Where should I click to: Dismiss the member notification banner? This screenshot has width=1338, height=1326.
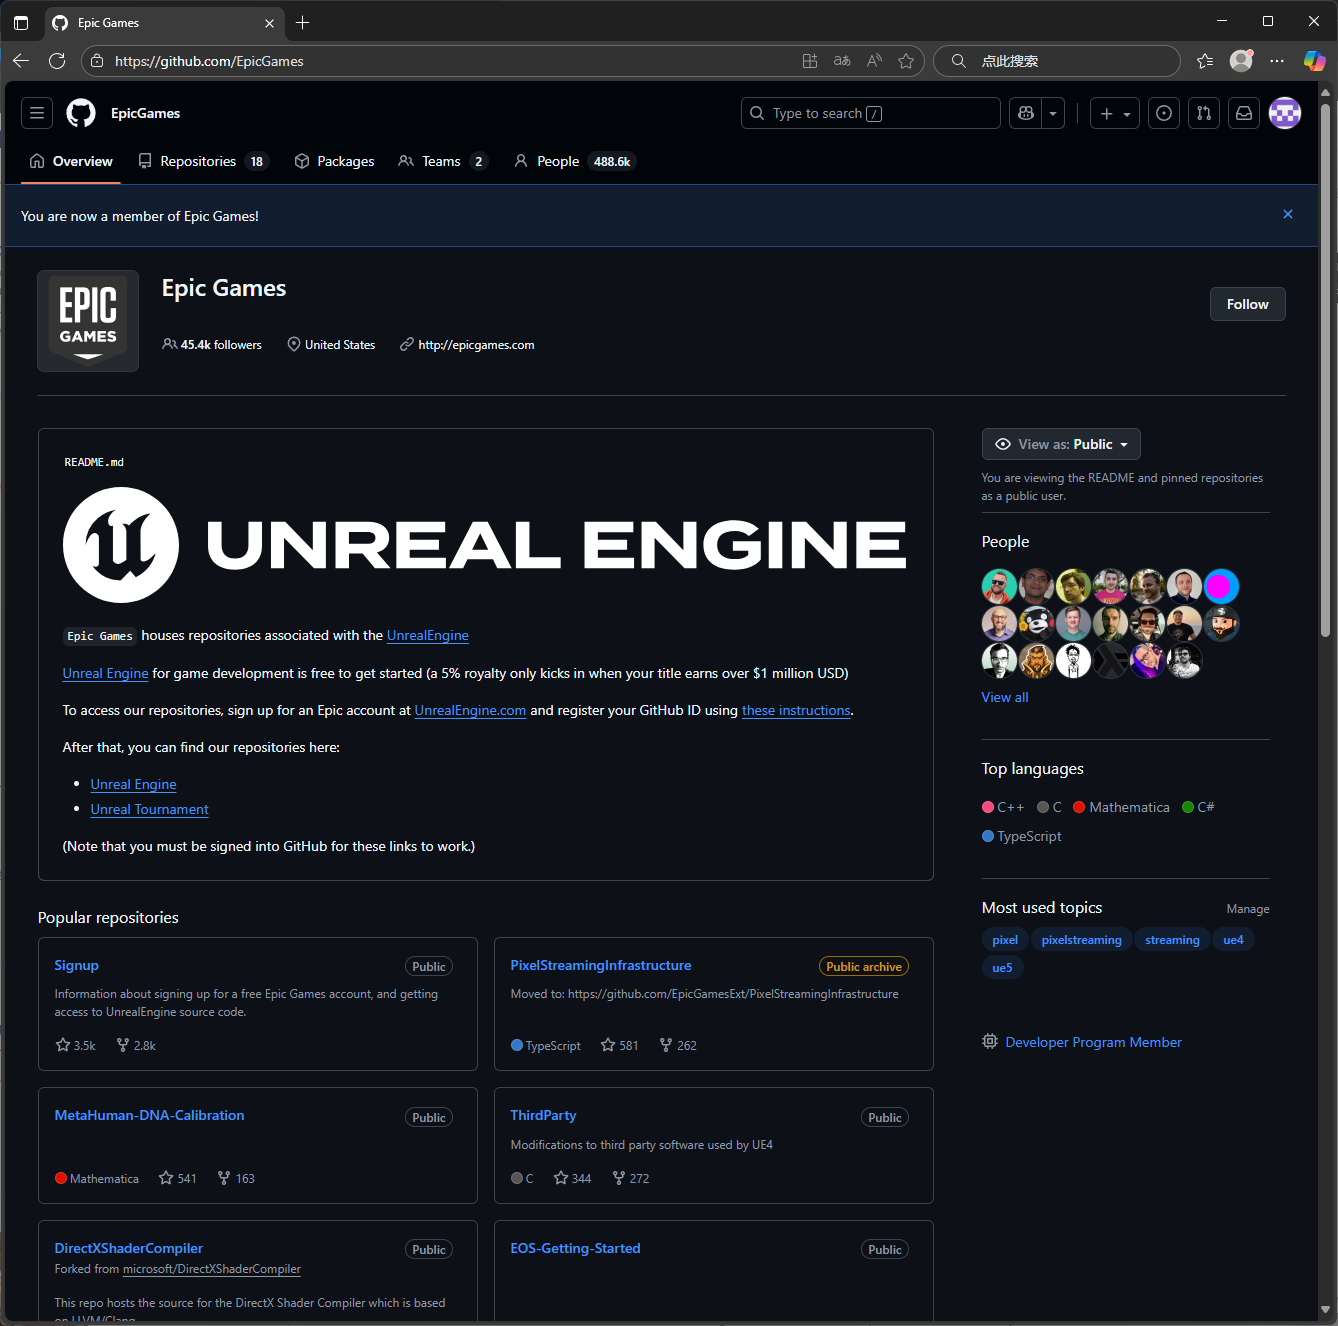(x=1288, y=214)
